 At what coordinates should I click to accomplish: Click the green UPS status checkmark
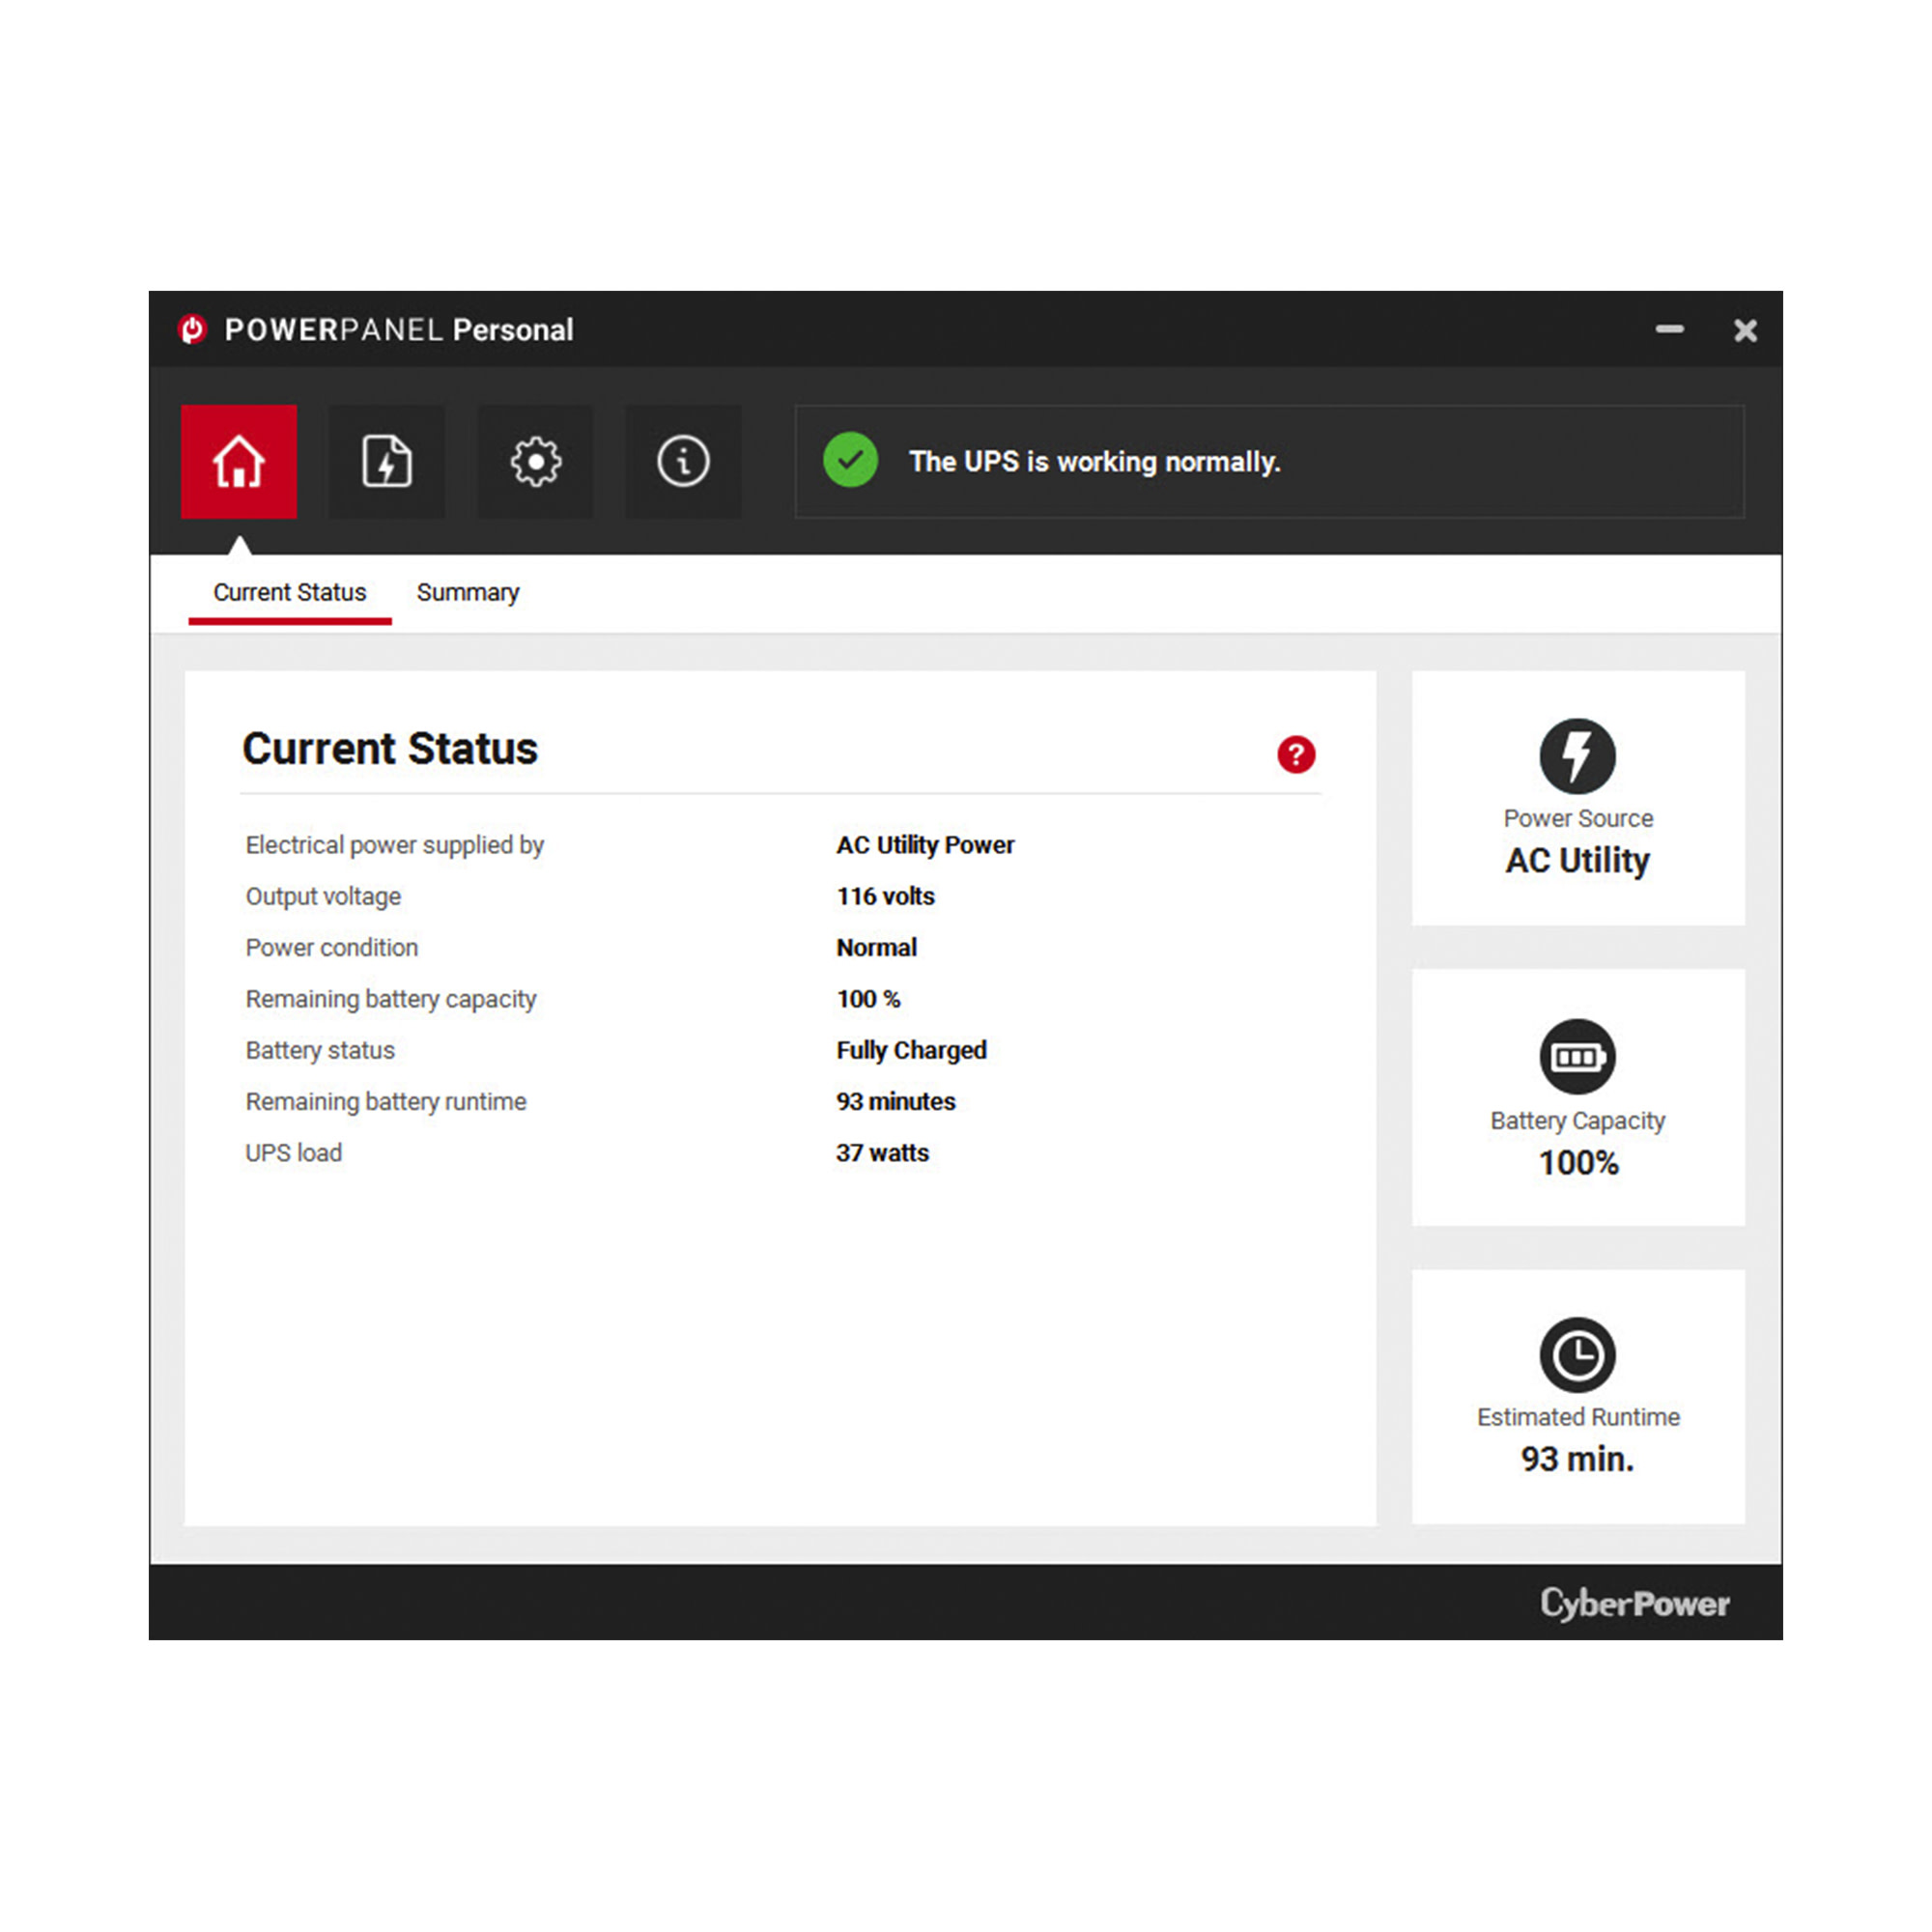850,460
